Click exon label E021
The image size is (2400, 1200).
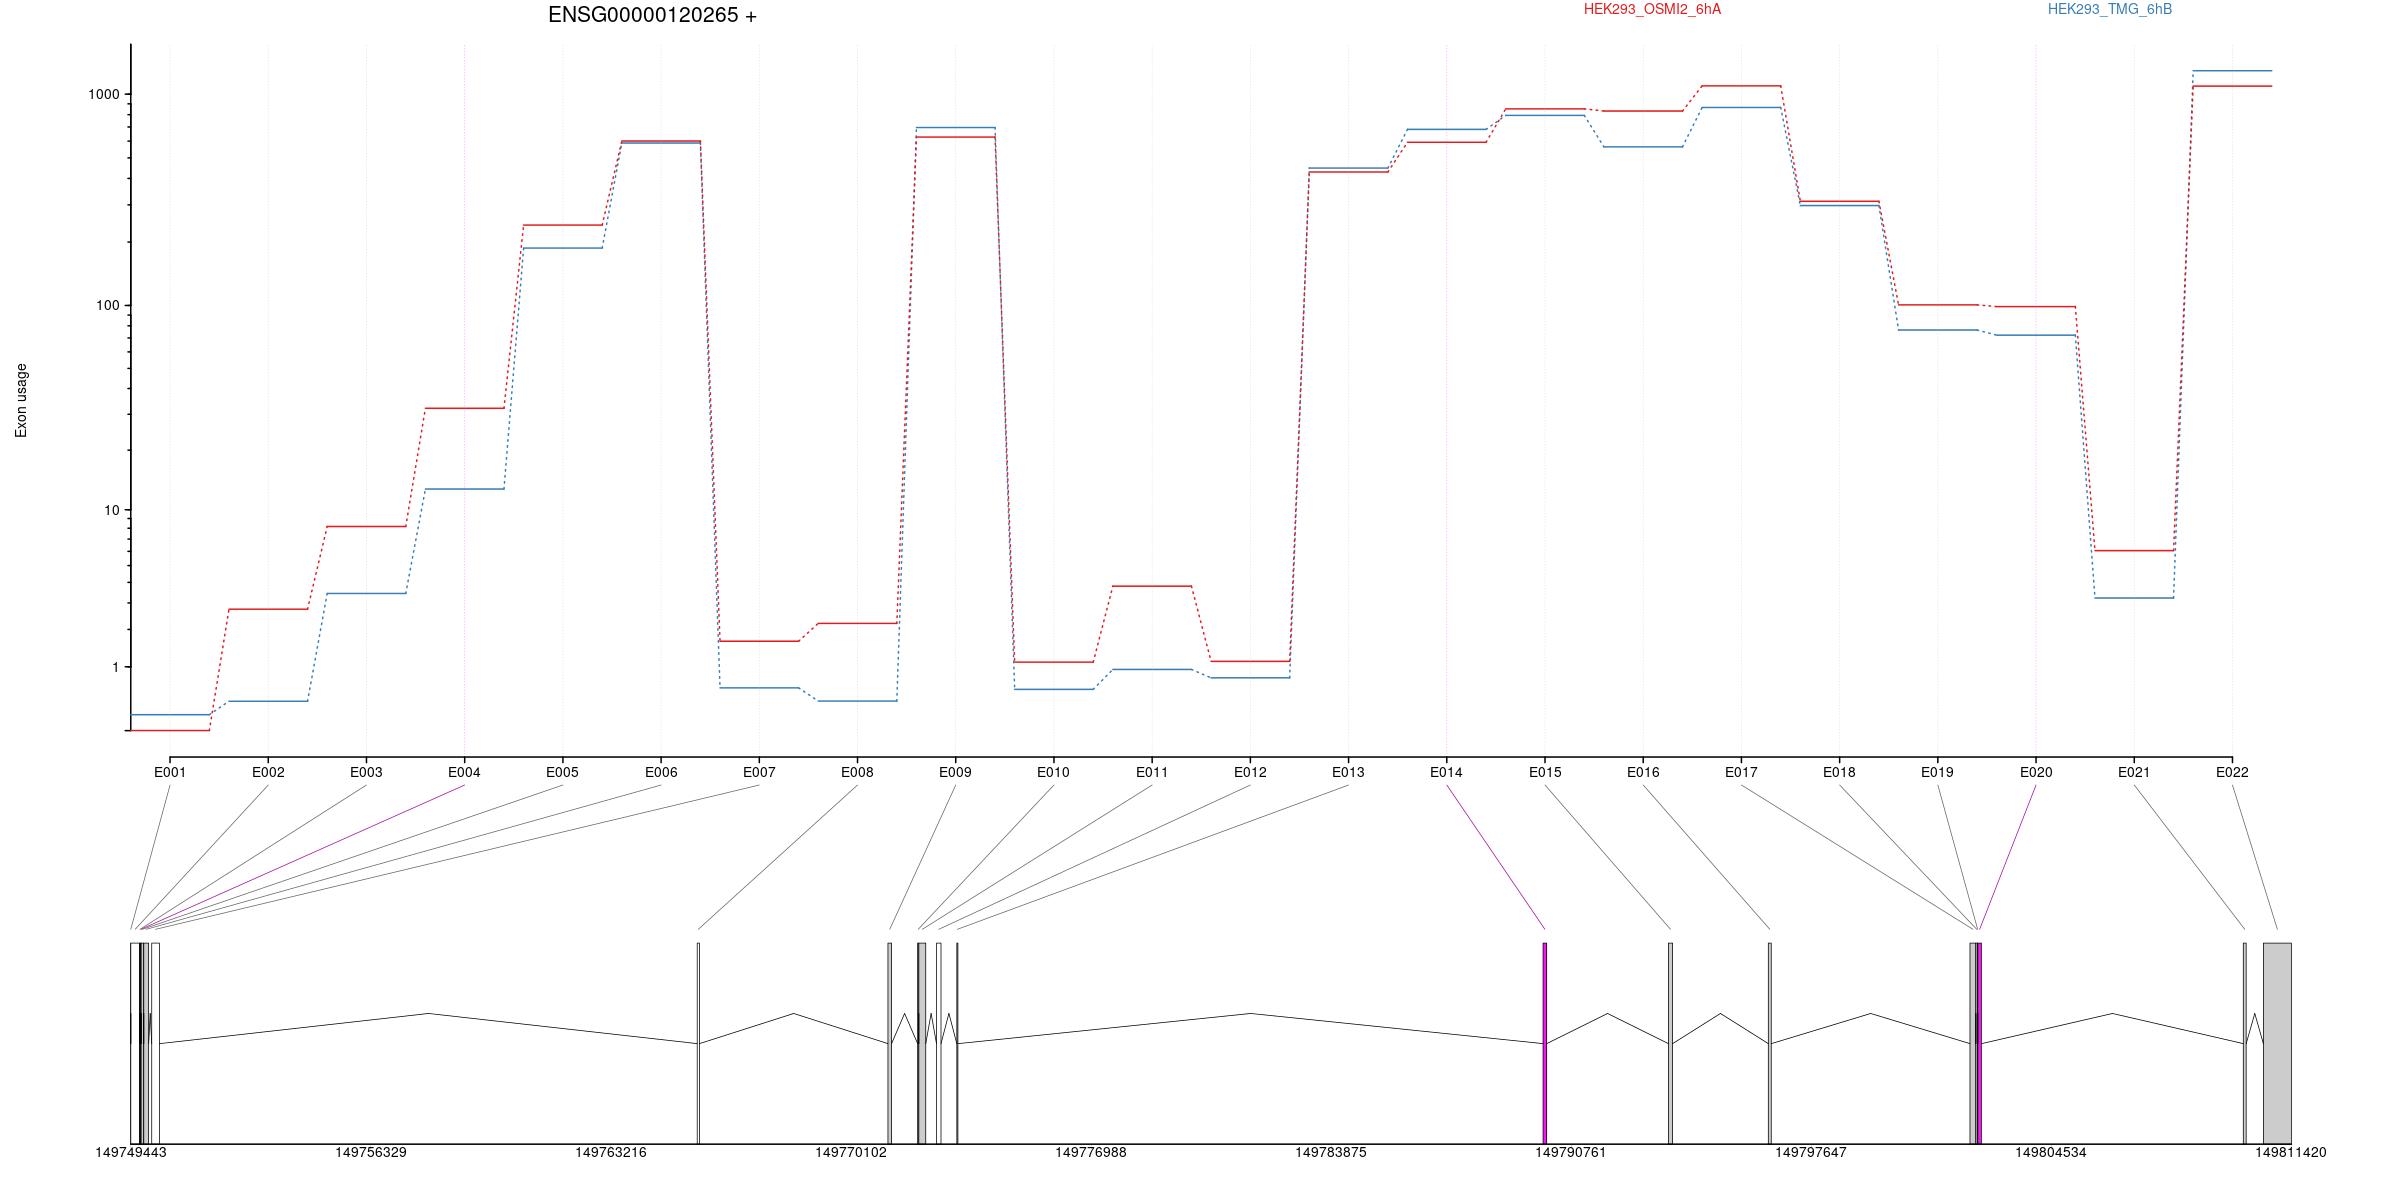pyautogui.click(x=2134, y=772)
